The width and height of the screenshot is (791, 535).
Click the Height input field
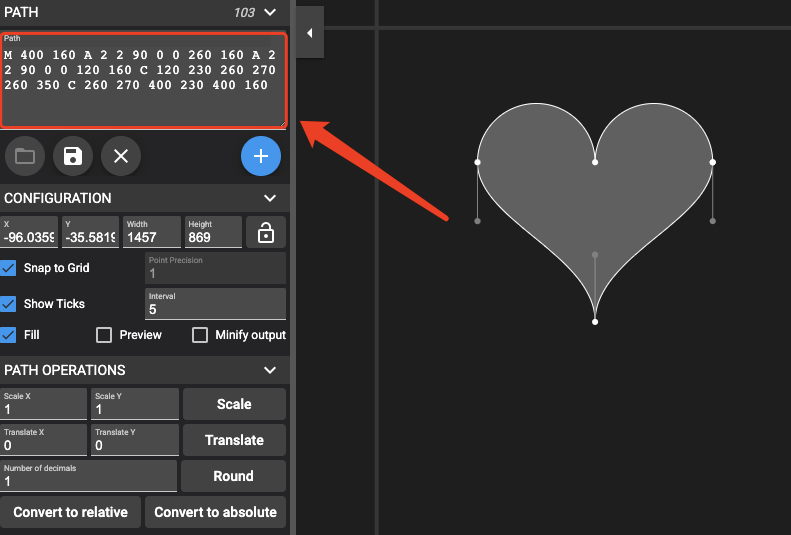213,232
